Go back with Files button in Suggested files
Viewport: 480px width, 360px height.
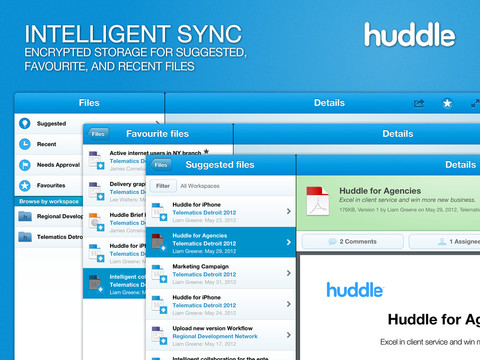click(x=161, y=165)
